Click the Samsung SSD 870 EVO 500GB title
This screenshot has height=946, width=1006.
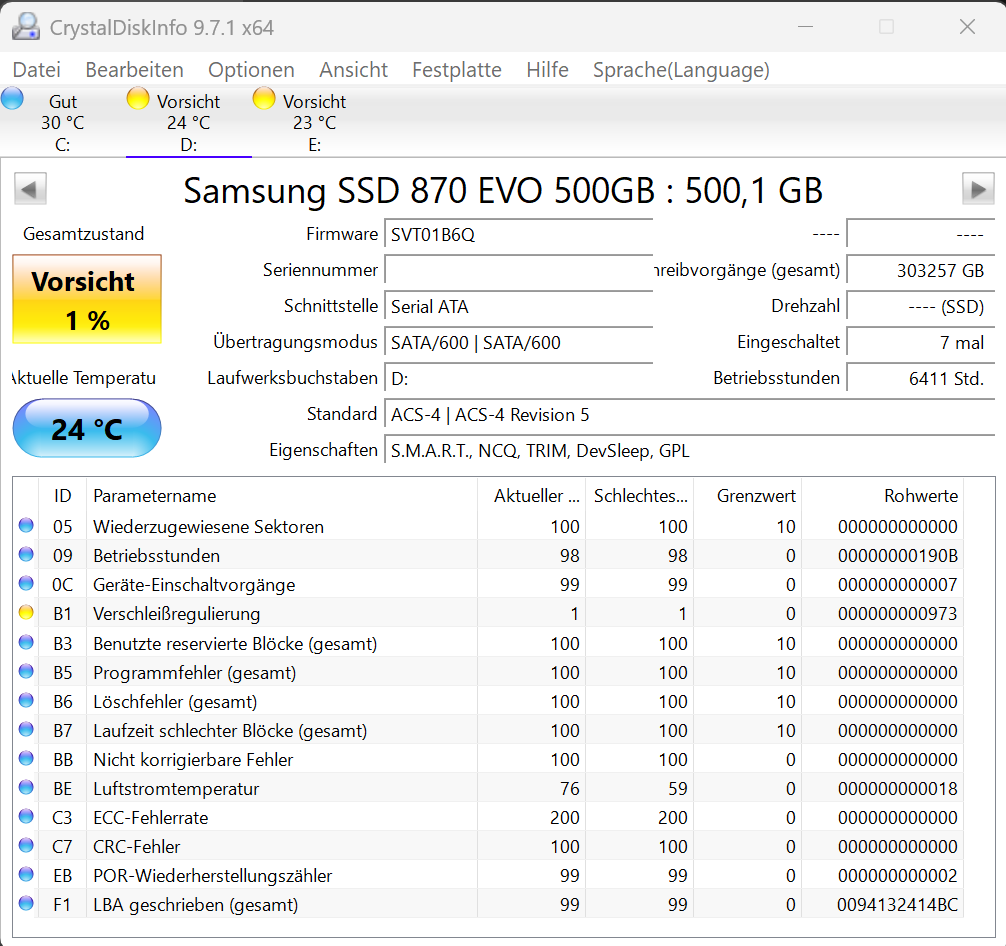[x=503, y=190]
